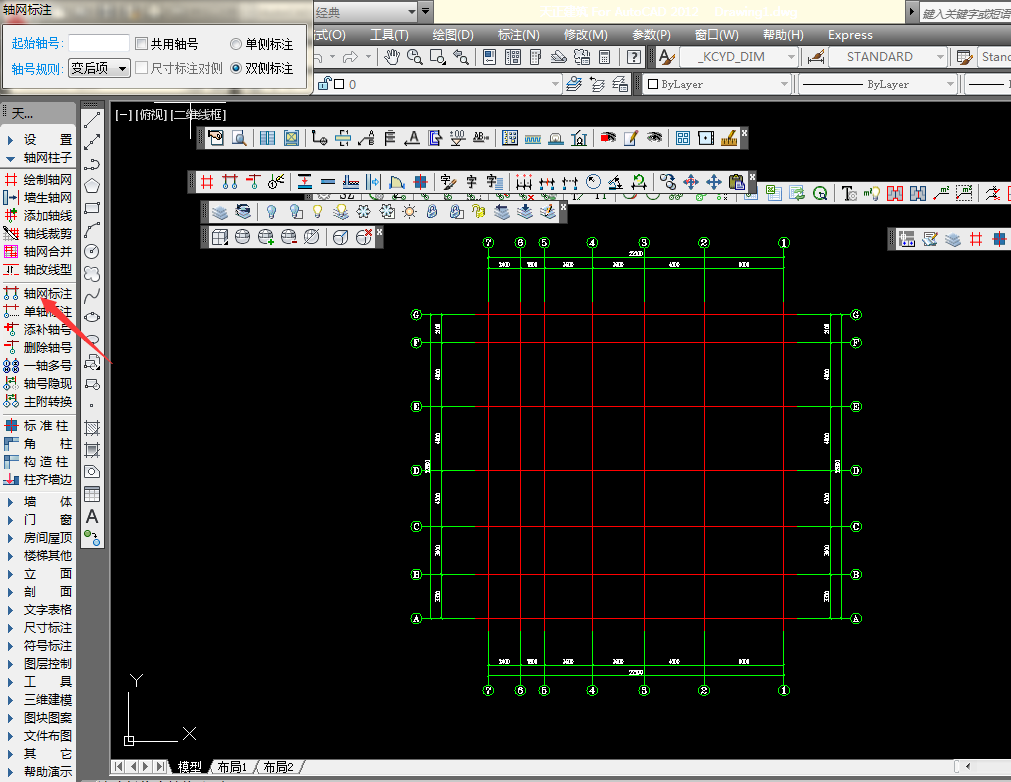Viewport: 1011px width, 782px height.
Task: Click inside the 起始轴号 input field
Action: click(99, 43)
